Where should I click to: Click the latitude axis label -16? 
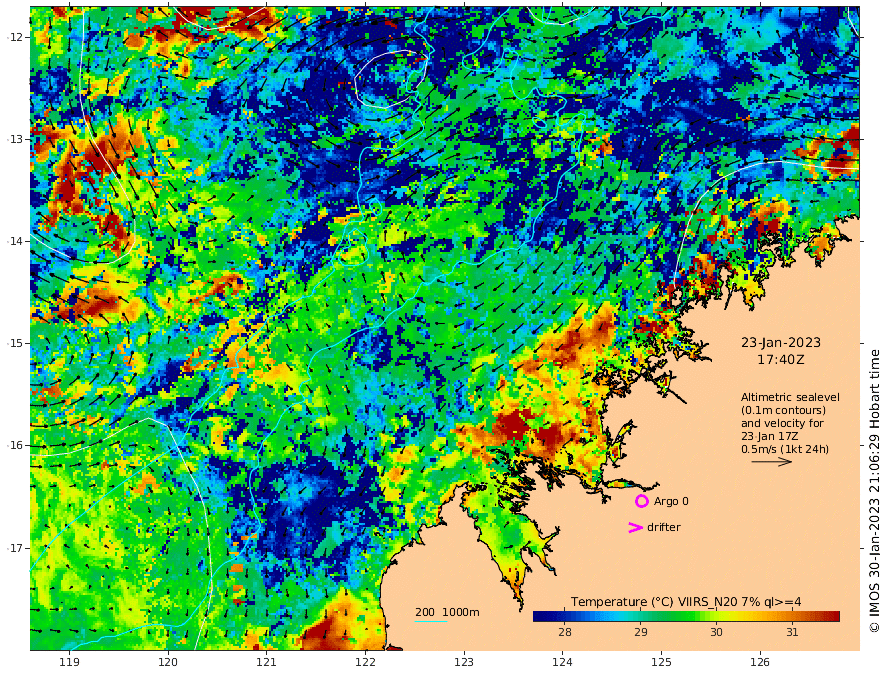click(15, 445)
